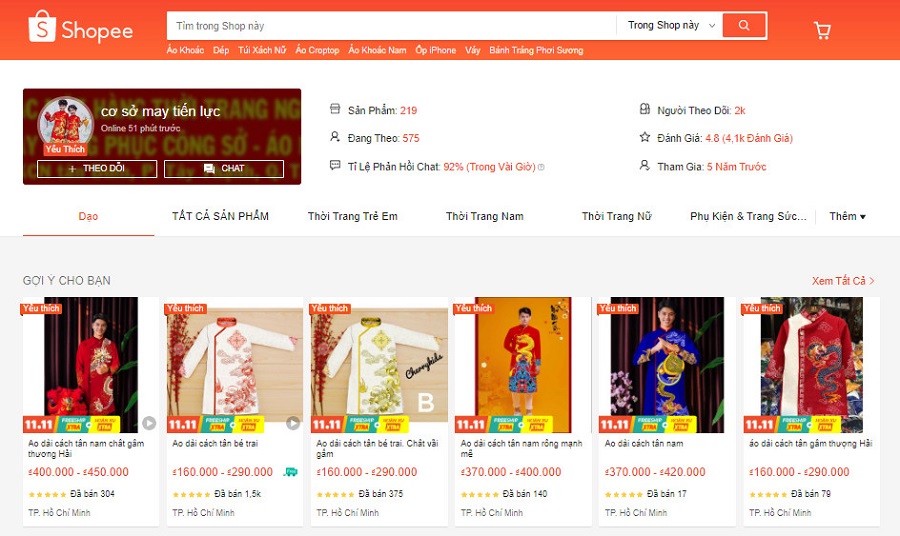Select the Thời Trang Nam tab
900x536 pixels.
[x=484, y=216]
